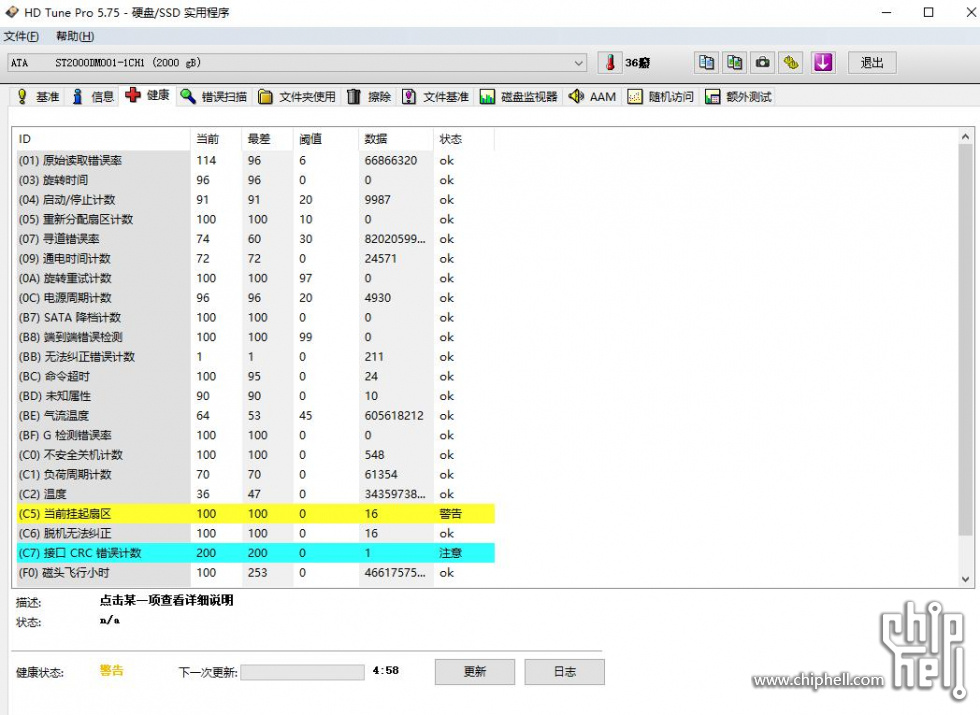The height and width of the screenshot is (715, 980).
Task: Click the HD Tune app title icon
Action: tap(12, 12)
